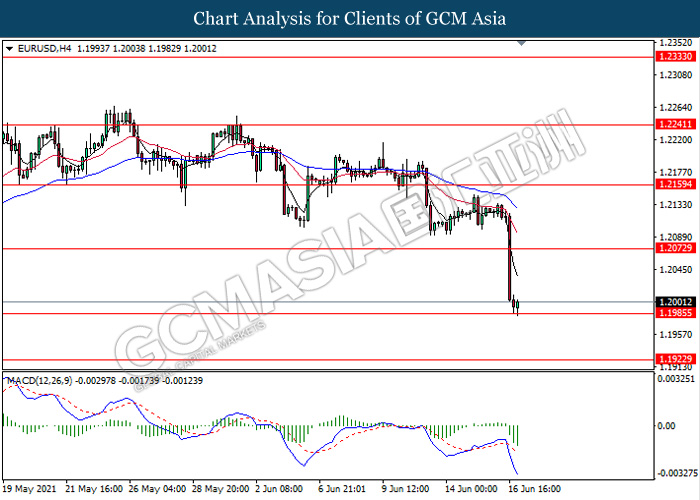Click the 1.19855 support level label
This screenshot has height=500, width=700.
click(676, 312)
